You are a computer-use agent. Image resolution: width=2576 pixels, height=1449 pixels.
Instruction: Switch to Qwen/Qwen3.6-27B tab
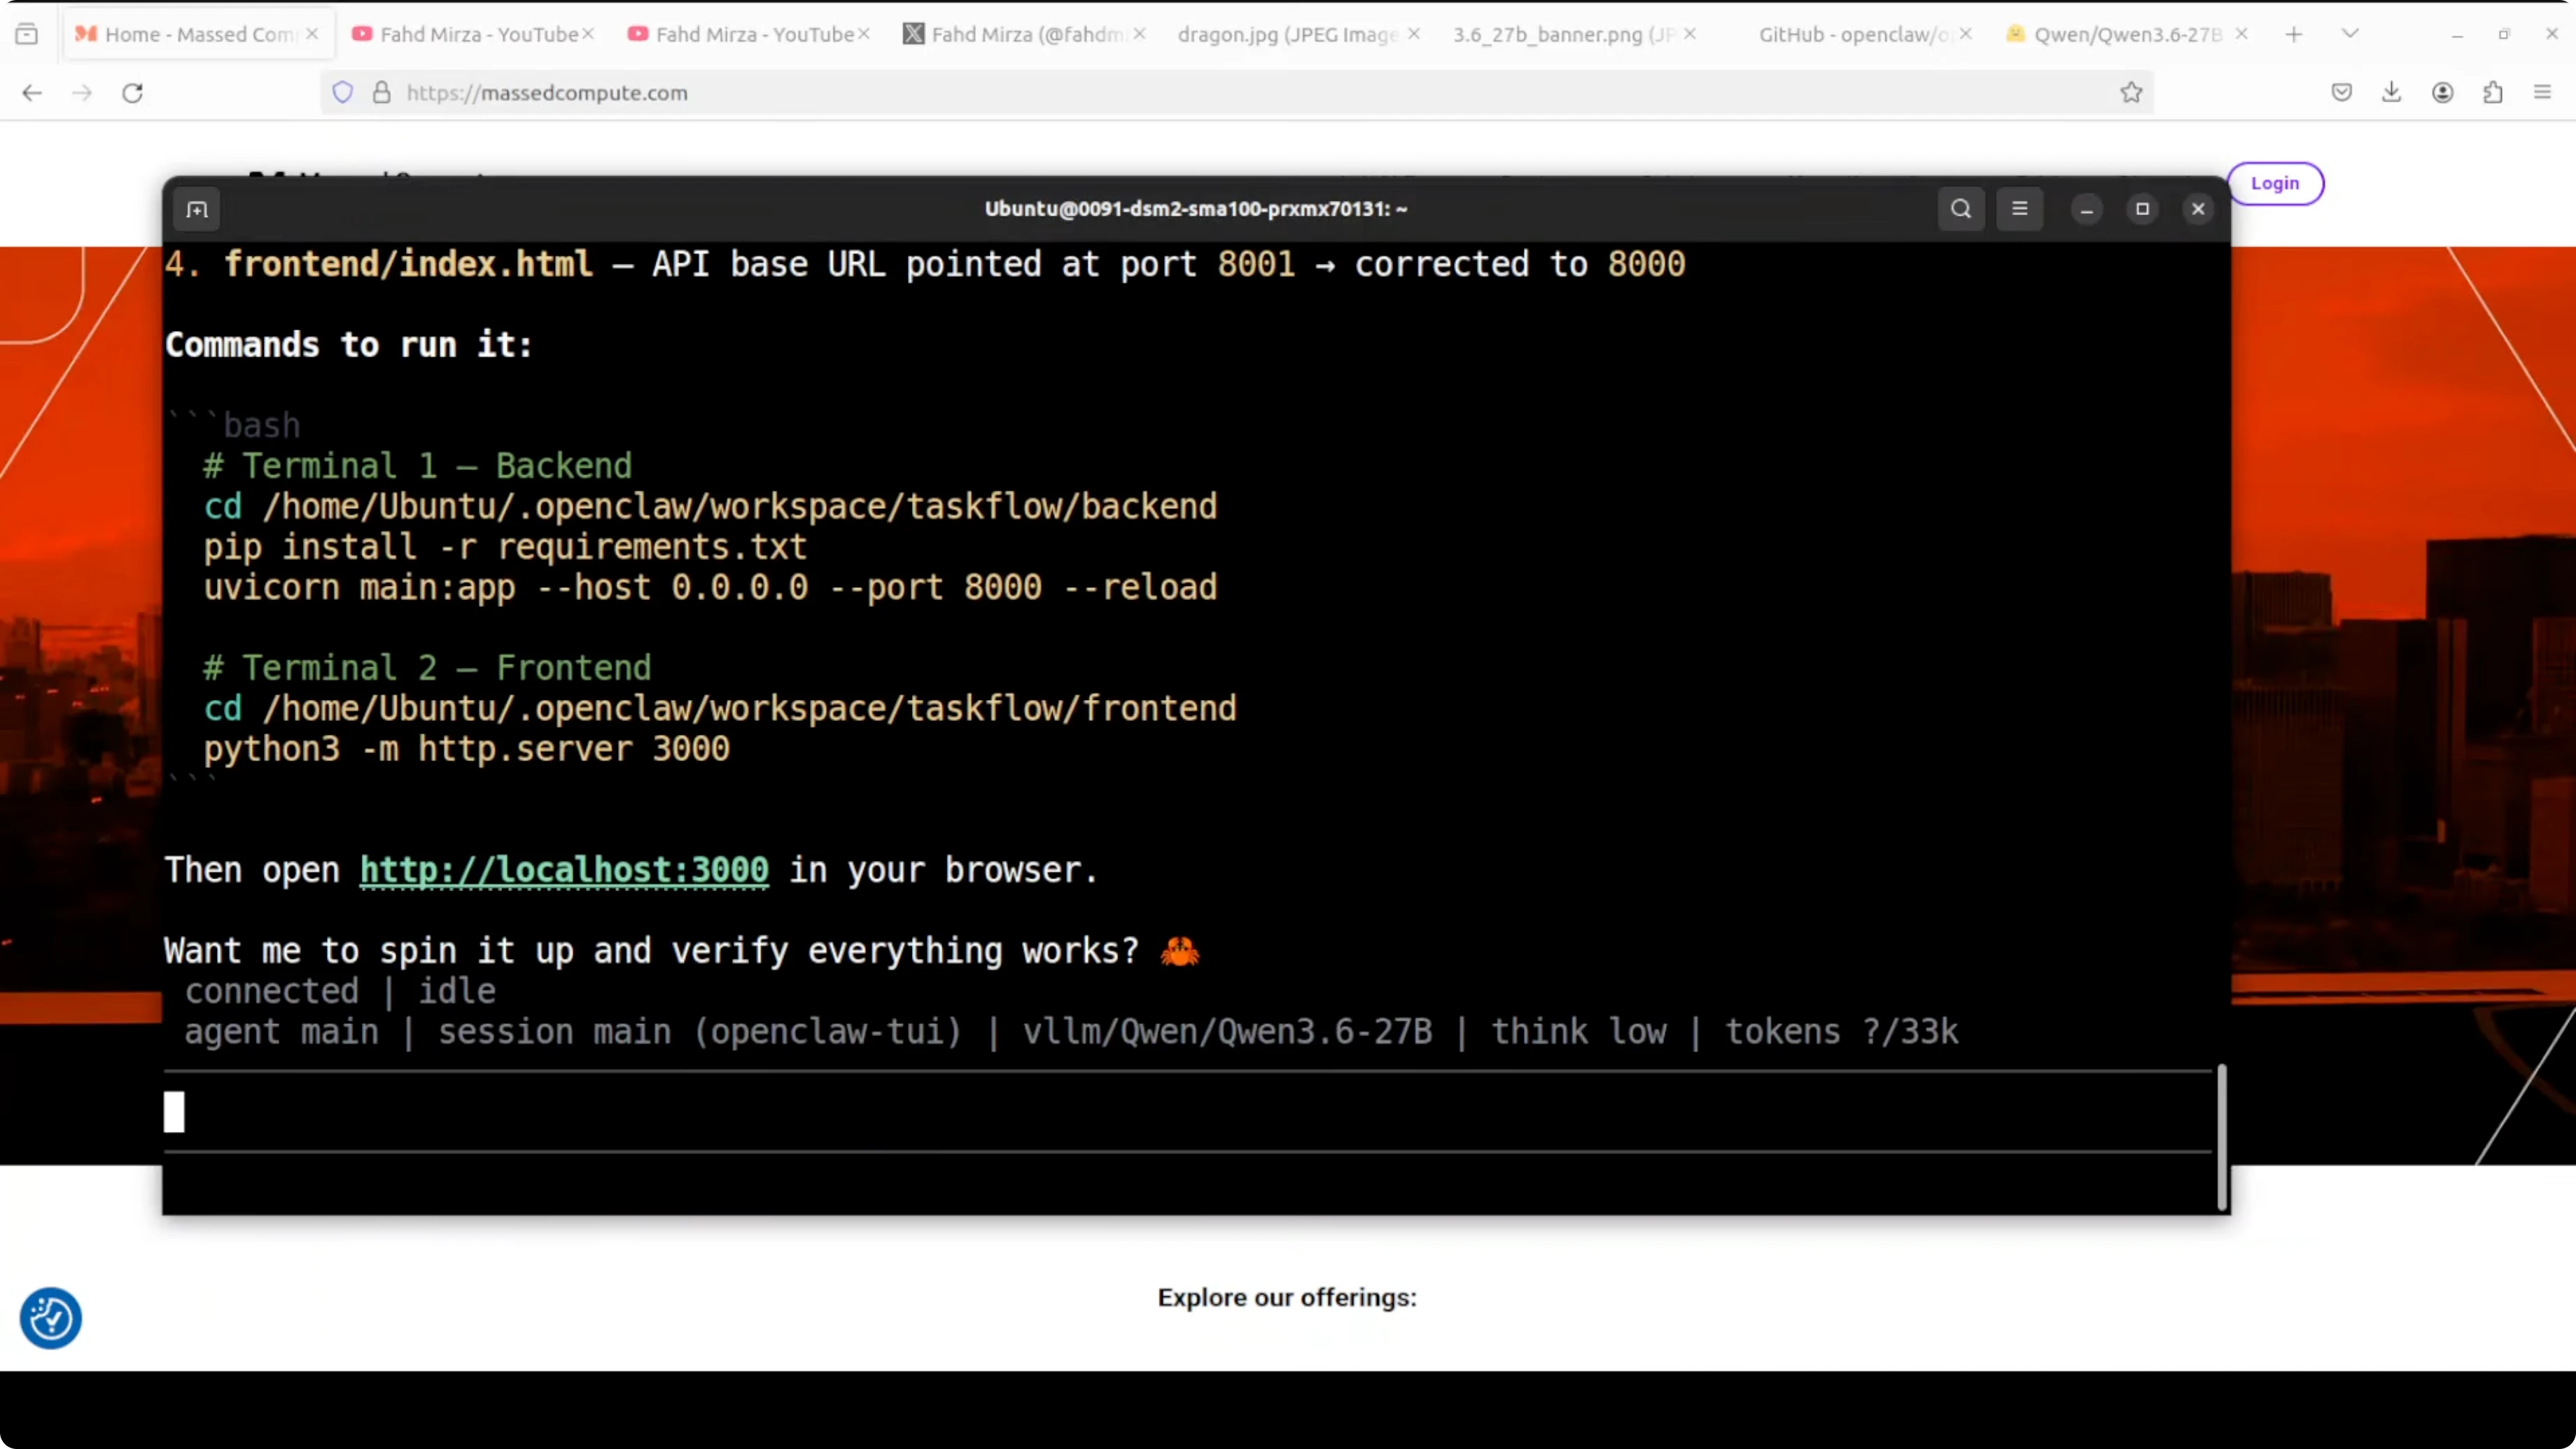(x=2126, y=34)
